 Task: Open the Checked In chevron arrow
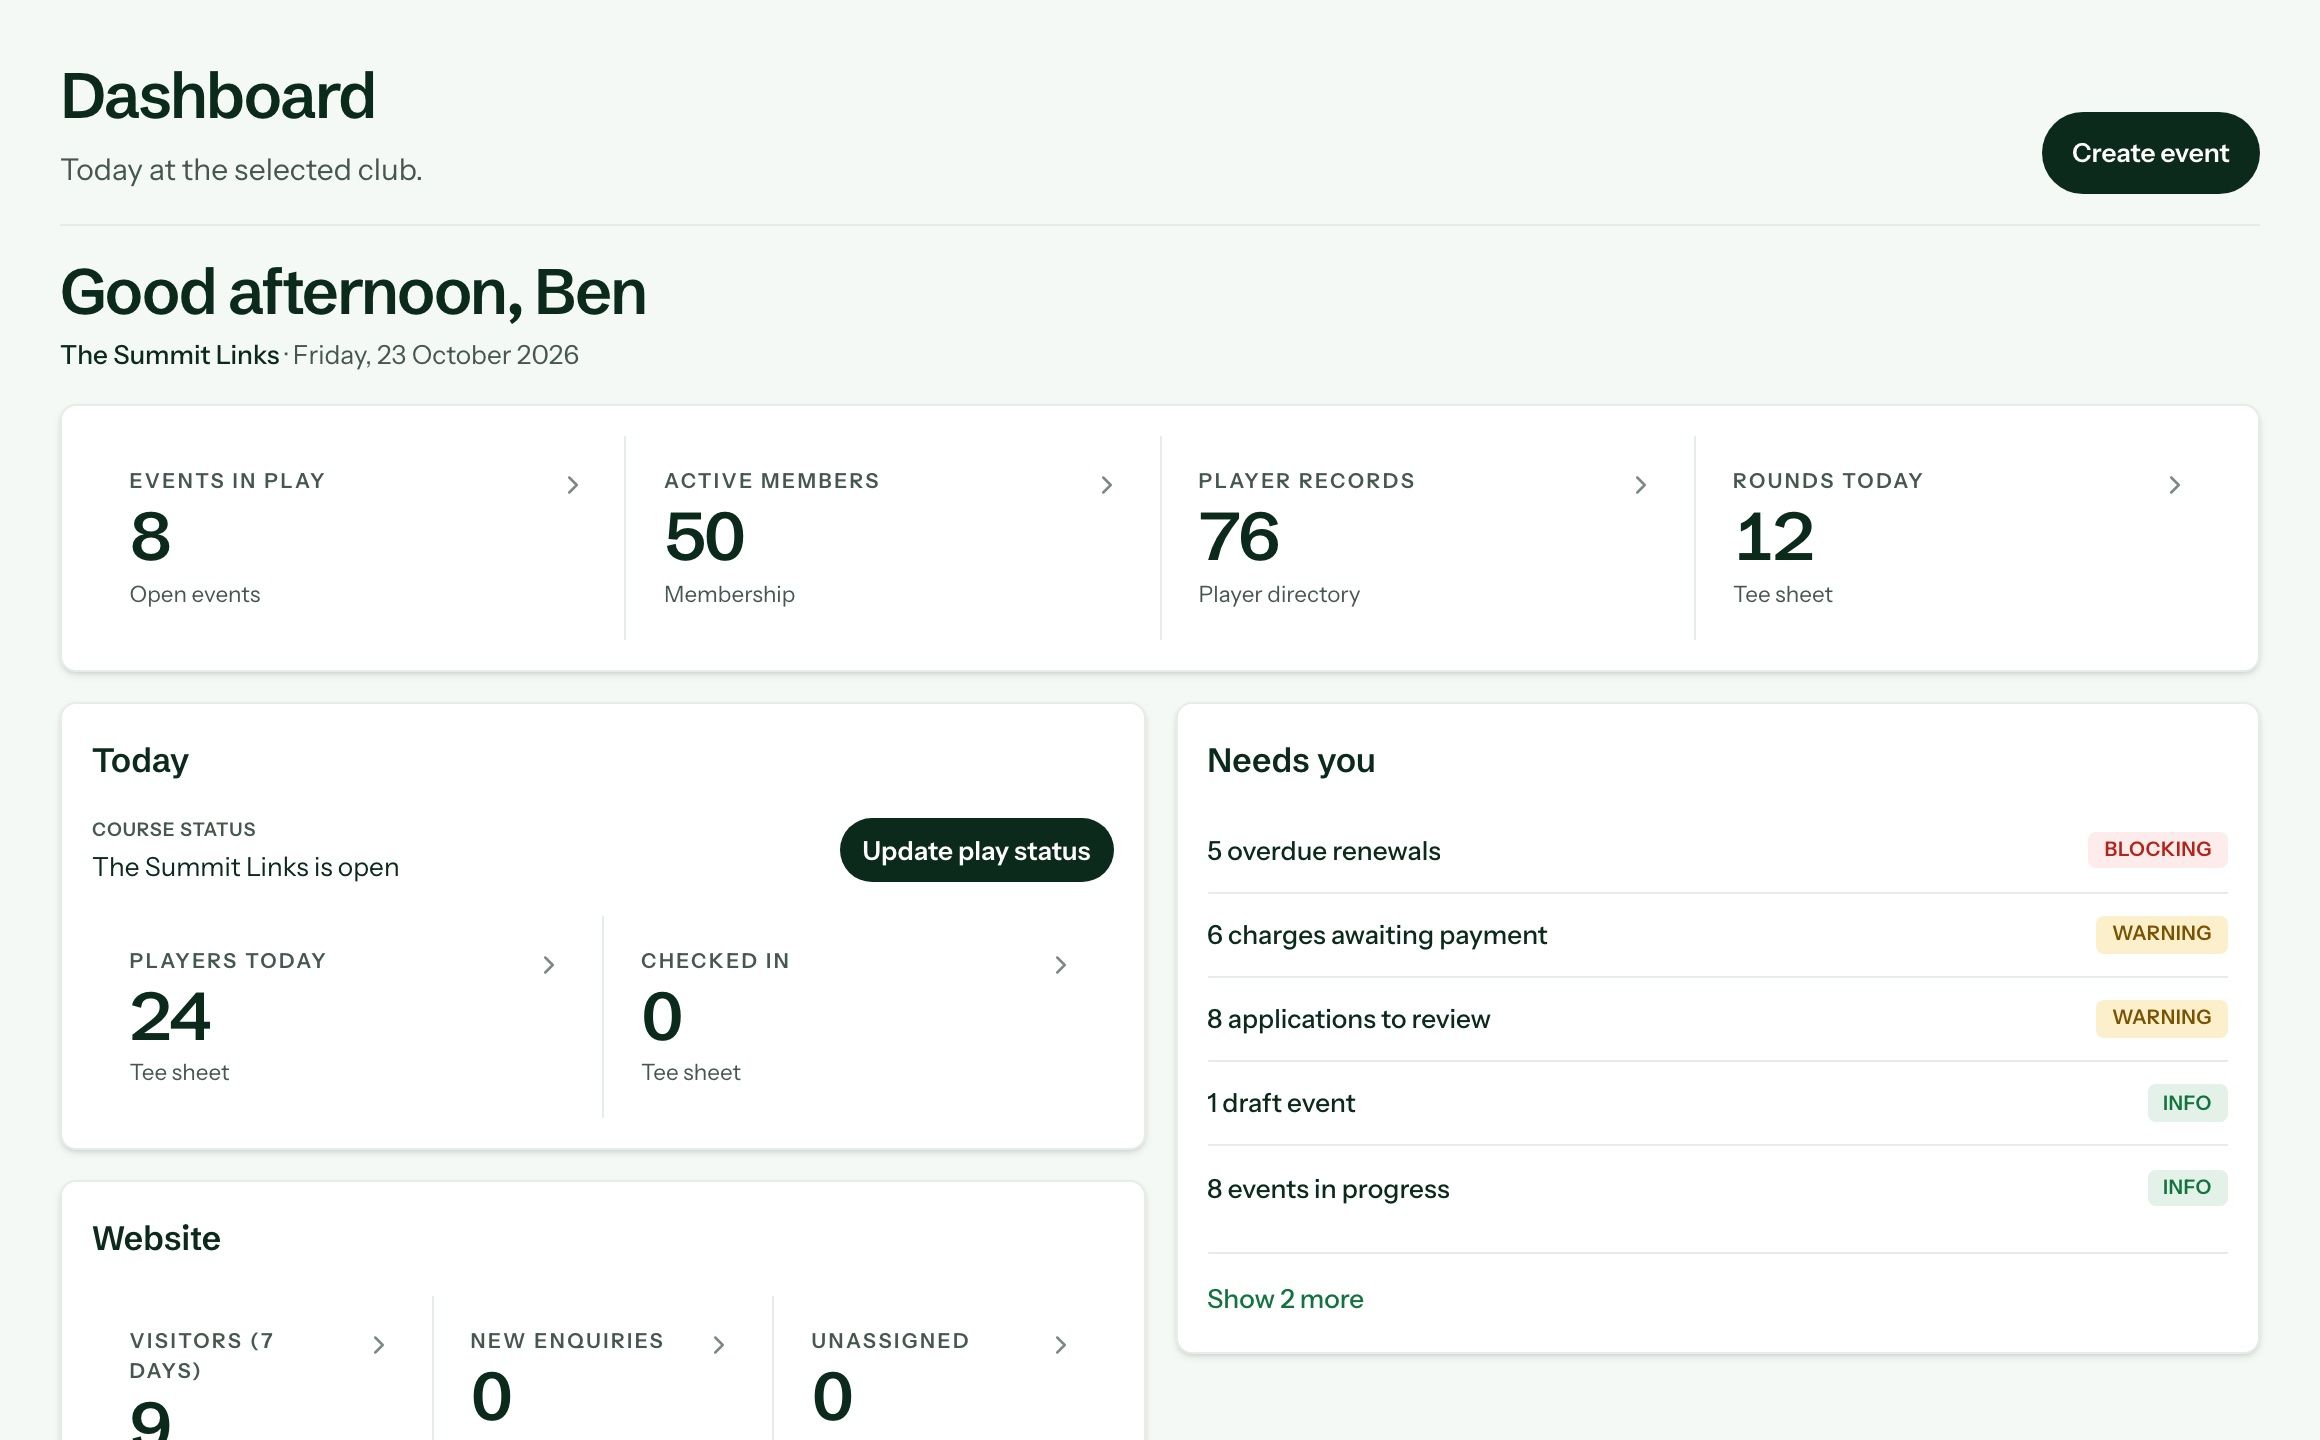coord(1061,965)
